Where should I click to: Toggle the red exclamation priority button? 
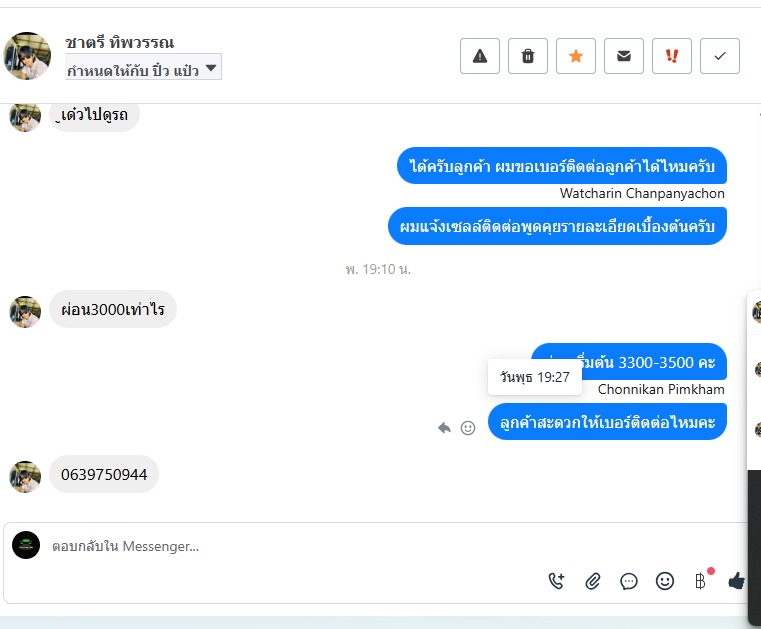click(672, 56)
